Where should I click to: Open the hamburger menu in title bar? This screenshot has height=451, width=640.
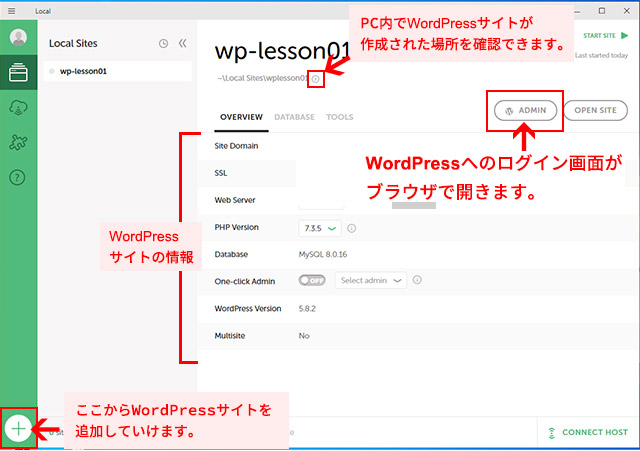(x=11, y=11)
